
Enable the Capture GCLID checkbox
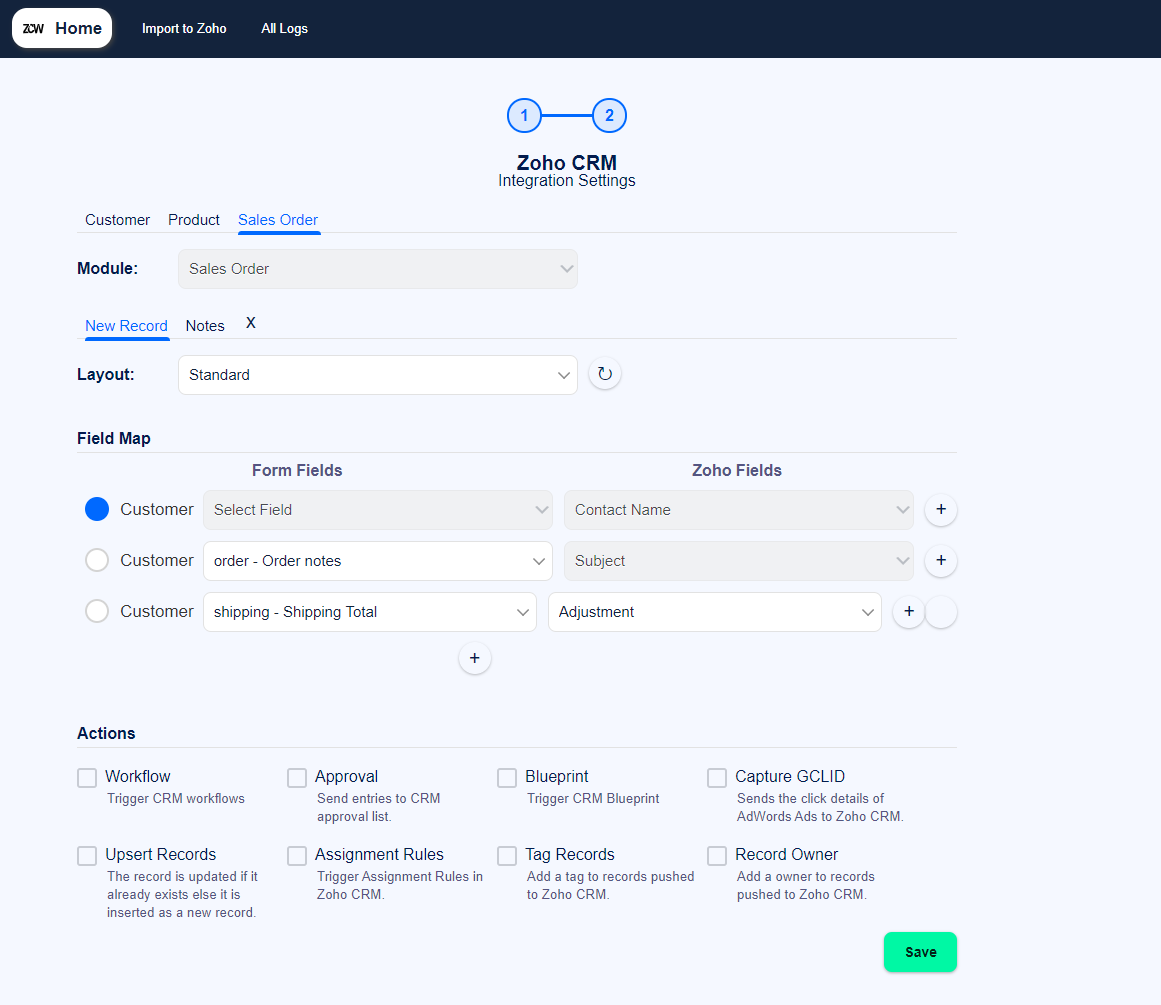pyautogui.click(x=717, y=778)
